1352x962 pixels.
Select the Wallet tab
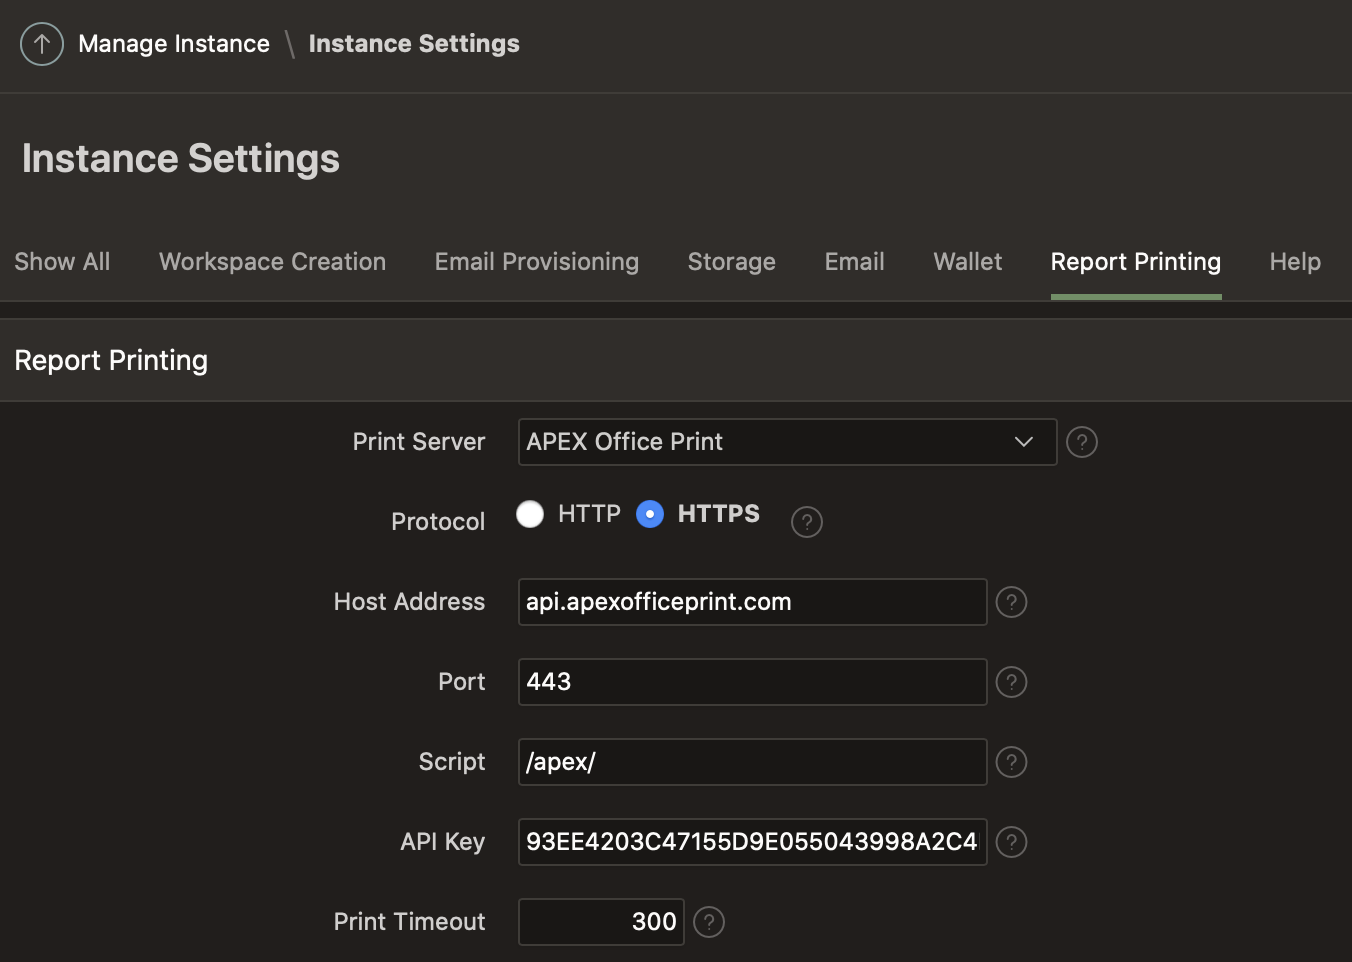click(x=968, y=262)
